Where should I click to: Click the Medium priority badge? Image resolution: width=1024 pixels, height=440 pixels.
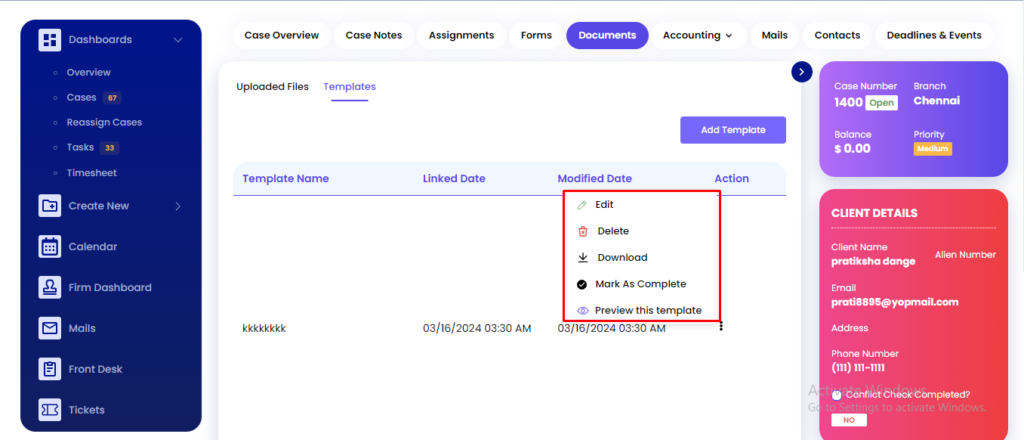click(933, 149)
